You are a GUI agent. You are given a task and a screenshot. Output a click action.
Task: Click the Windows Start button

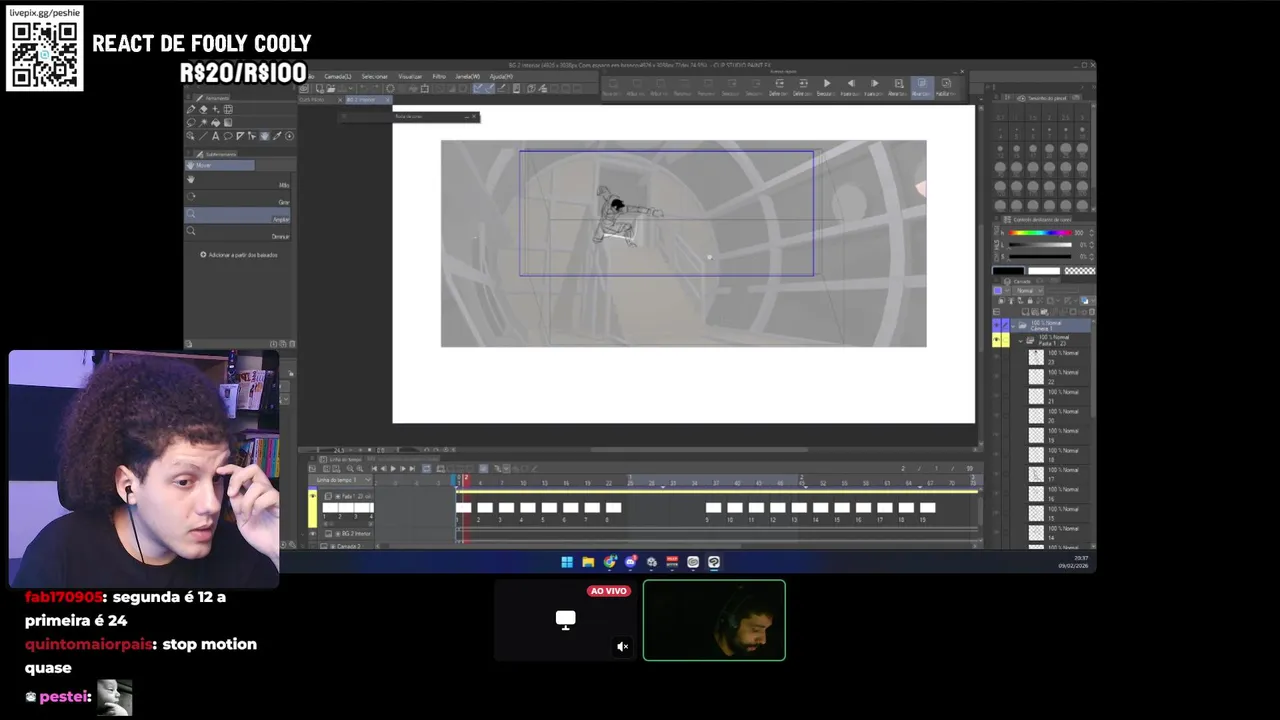click(x=567, y=562)
